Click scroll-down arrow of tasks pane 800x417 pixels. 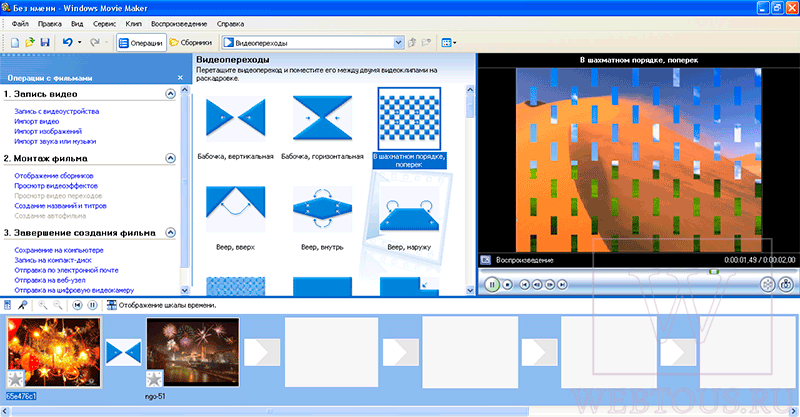click(x=185, y=290)
